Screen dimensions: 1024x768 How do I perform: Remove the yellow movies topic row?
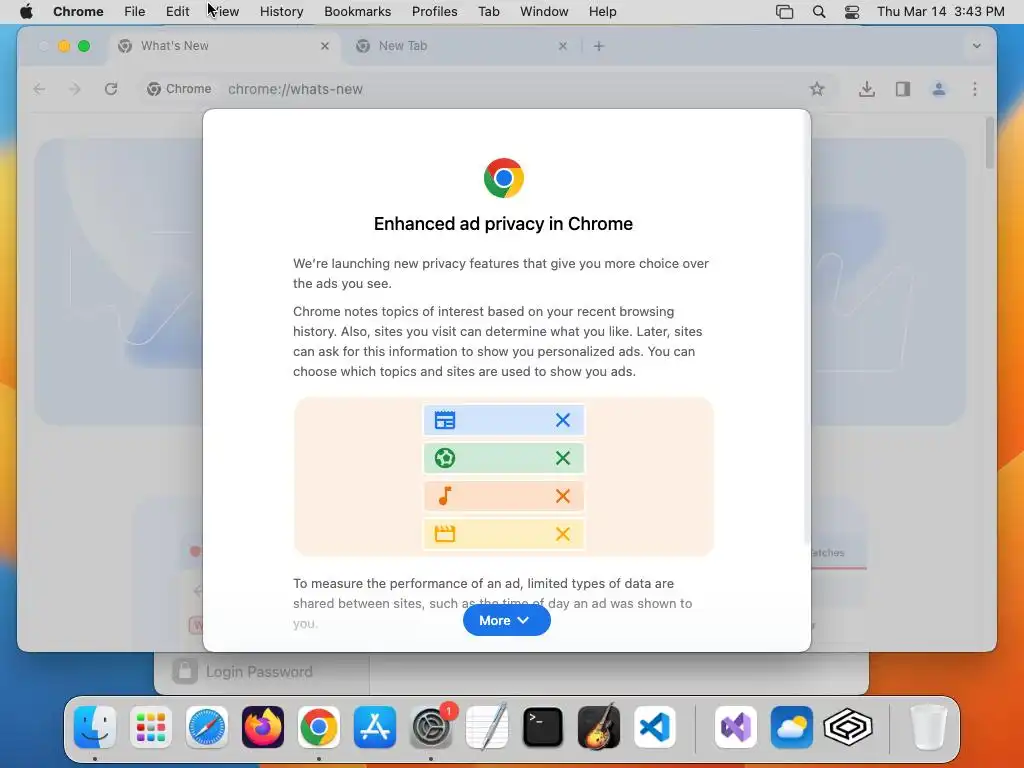tap(562, 534)
